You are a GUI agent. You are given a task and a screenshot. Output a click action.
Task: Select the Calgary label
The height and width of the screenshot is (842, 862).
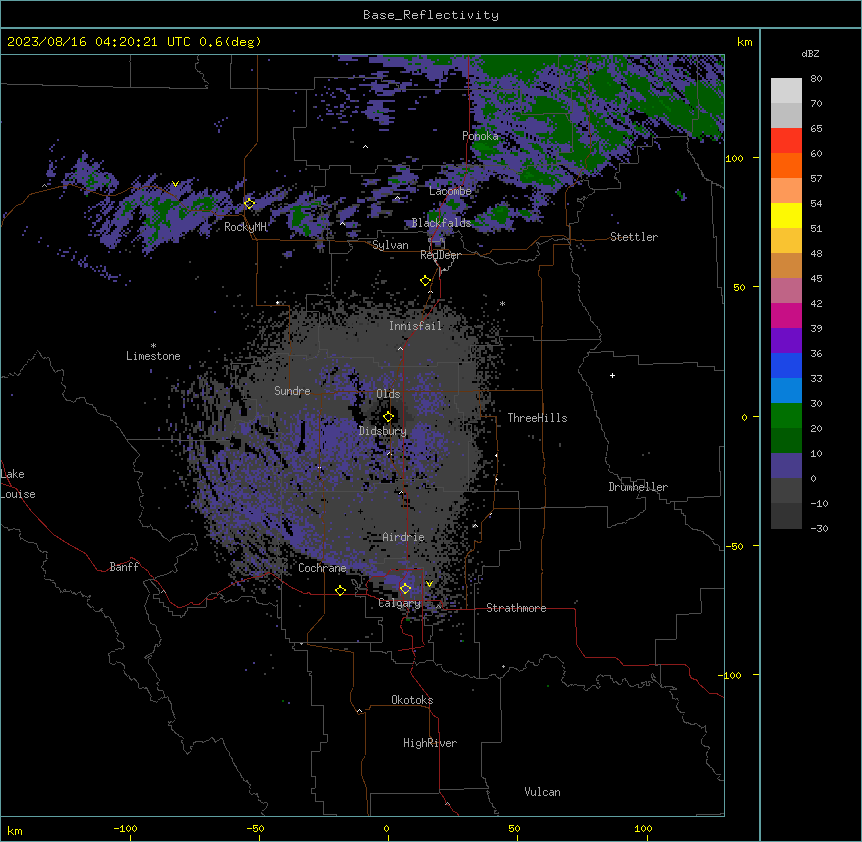(x=400, y=603)
